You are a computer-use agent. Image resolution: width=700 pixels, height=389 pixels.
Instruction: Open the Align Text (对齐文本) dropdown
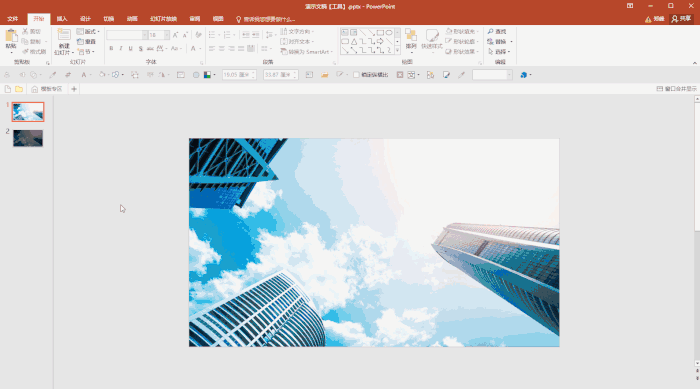point(297,42)
